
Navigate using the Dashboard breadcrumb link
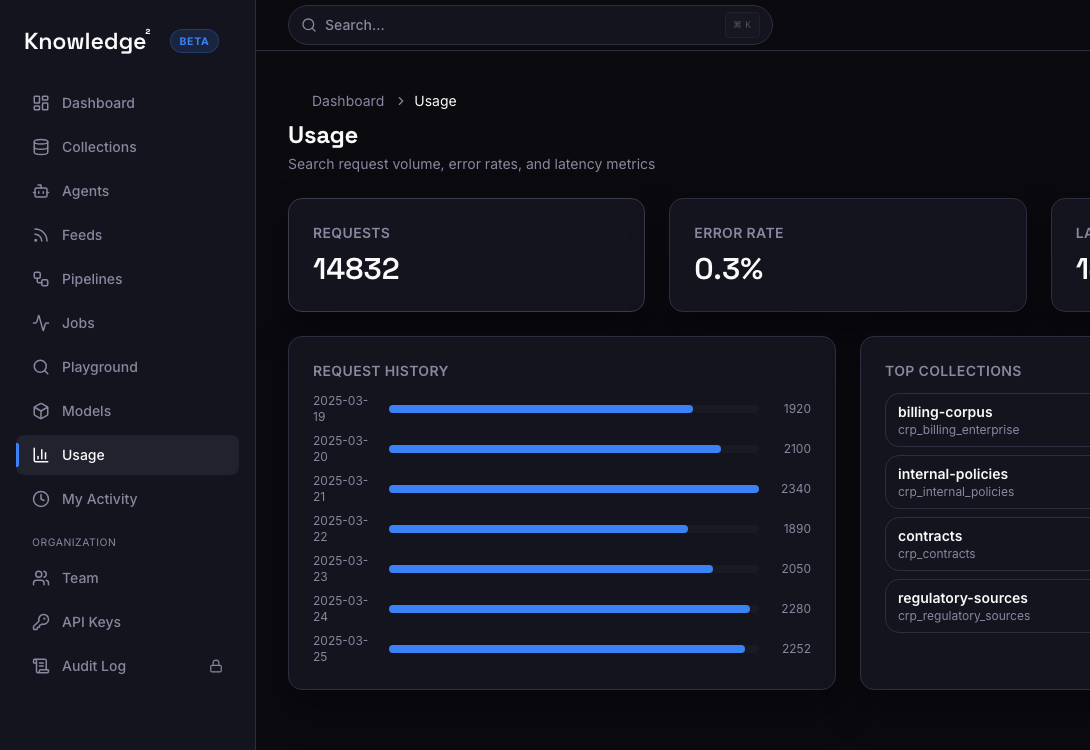348,101
